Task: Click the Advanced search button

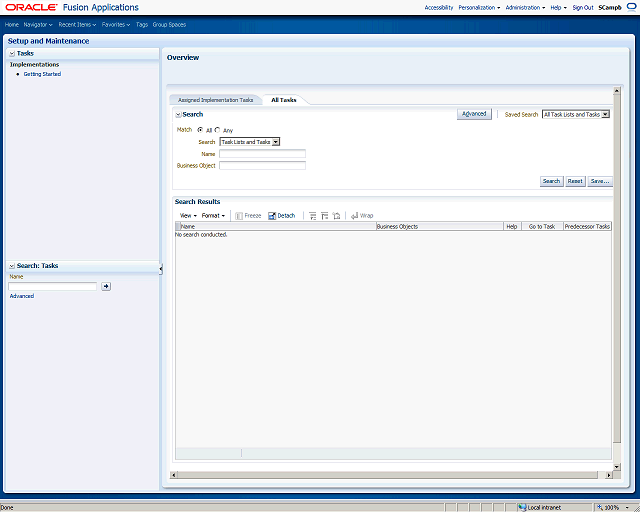Action: tap(474, 114)
